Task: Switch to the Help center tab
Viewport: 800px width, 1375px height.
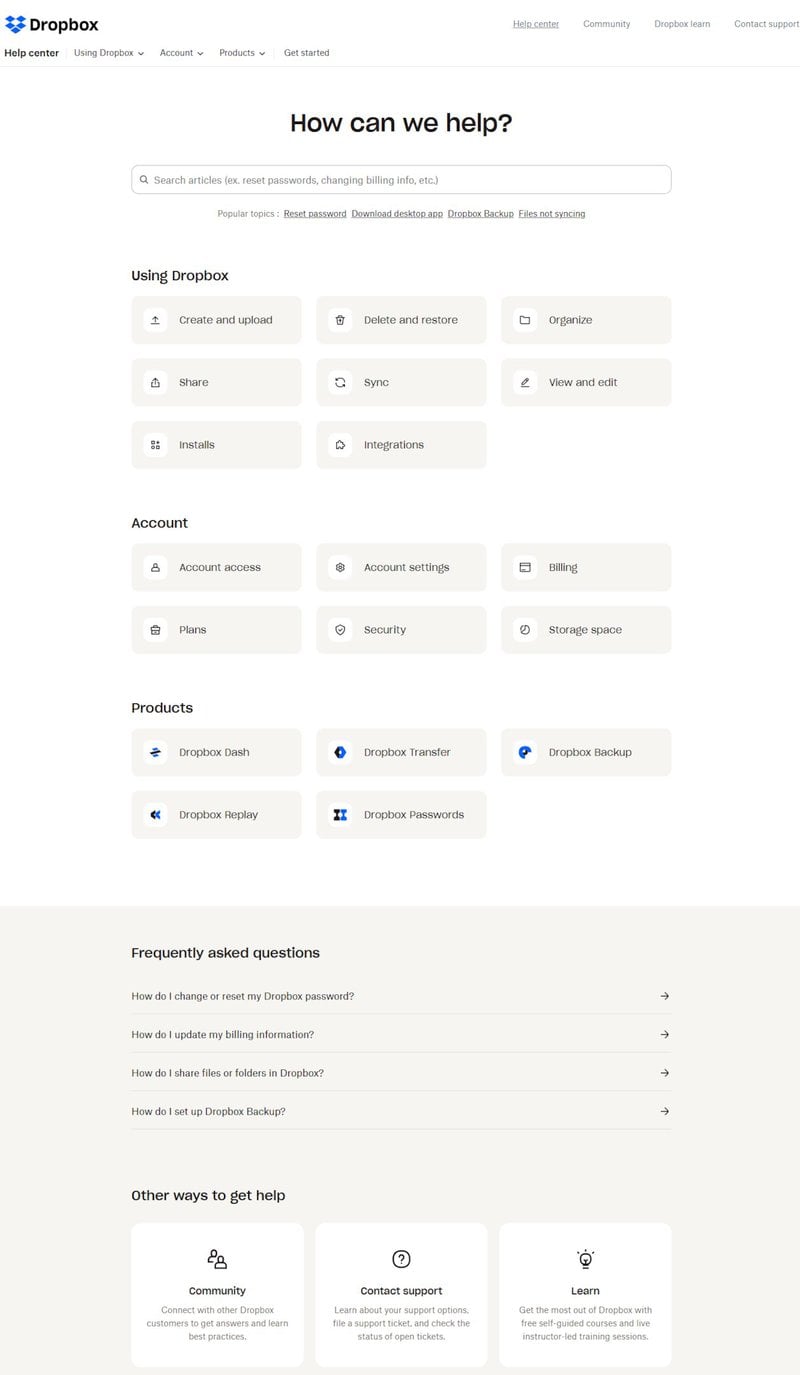Action: pyautogui.click(x=31, y=53)
